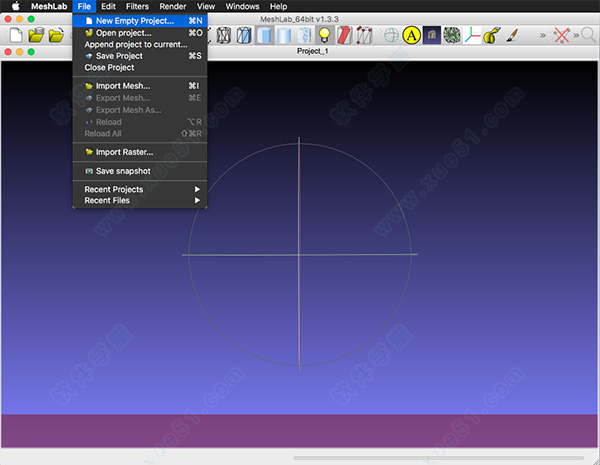Choose Import Raster... menu entry
600x465 pixels.
[140, 152]
